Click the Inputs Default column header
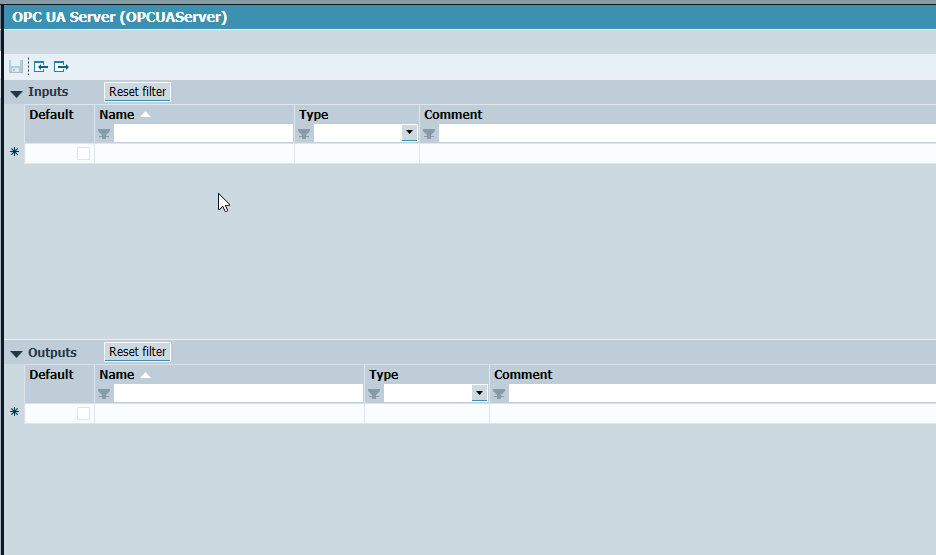 click(x=51, y=115)
